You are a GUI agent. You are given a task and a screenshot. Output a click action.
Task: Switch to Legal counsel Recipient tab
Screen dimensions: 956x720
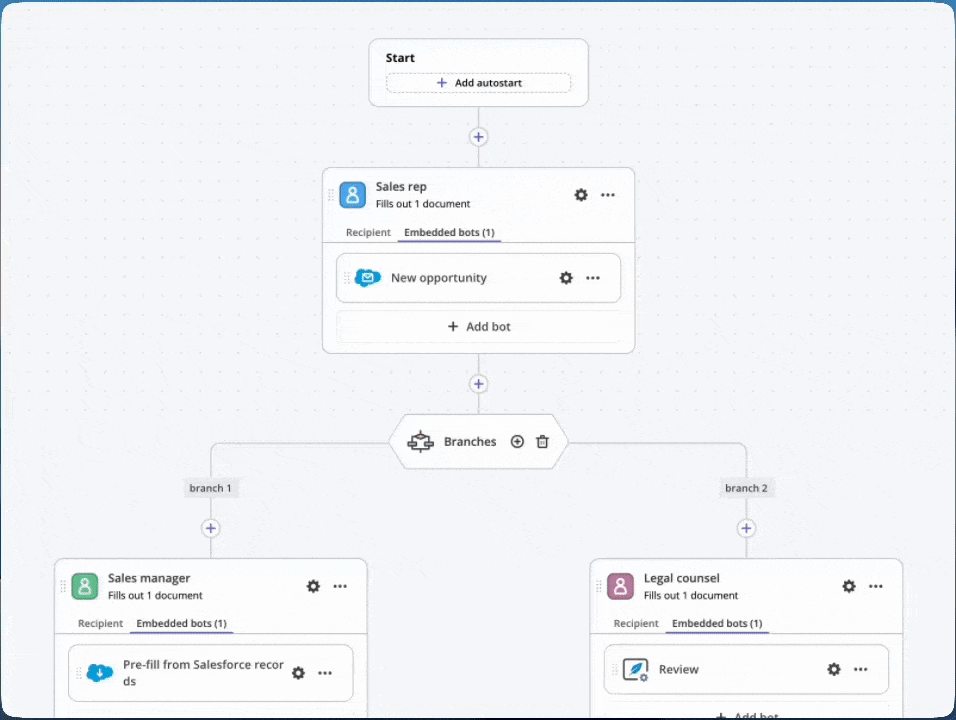[636, 624]
